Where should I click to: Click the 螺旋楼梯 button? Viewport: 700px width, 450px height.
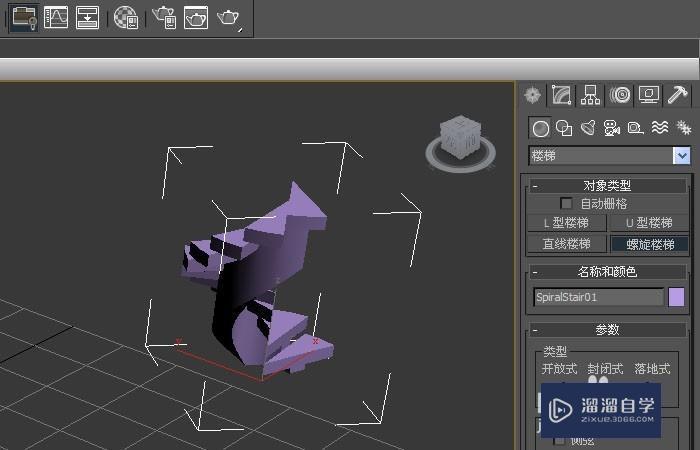click(x=649, y=244)
